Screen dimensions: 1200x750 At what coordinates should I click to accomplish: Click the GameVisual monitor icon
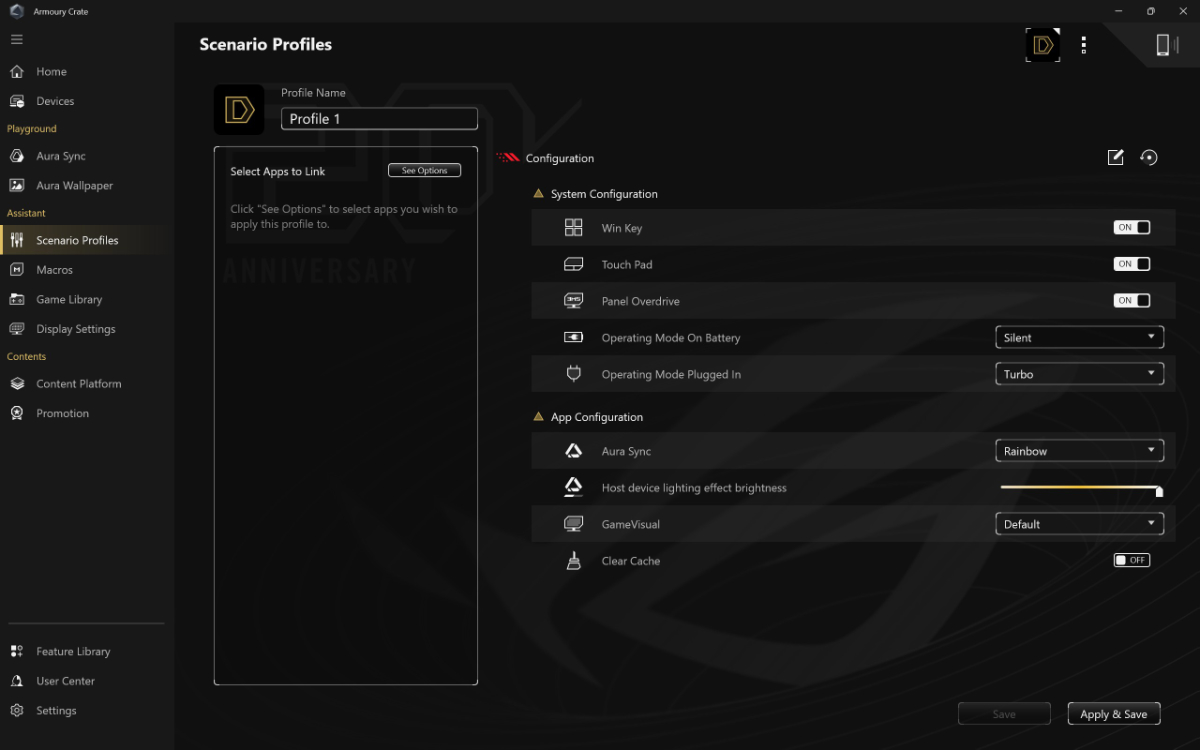coord(573,524)
